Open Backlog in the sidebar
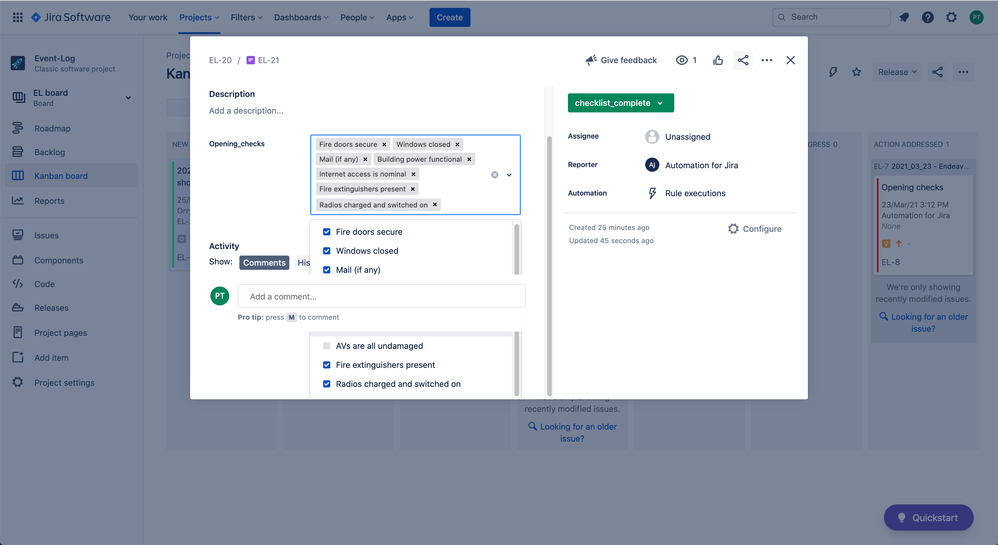This screenshot has height=545, width=998. pos(71,152)
